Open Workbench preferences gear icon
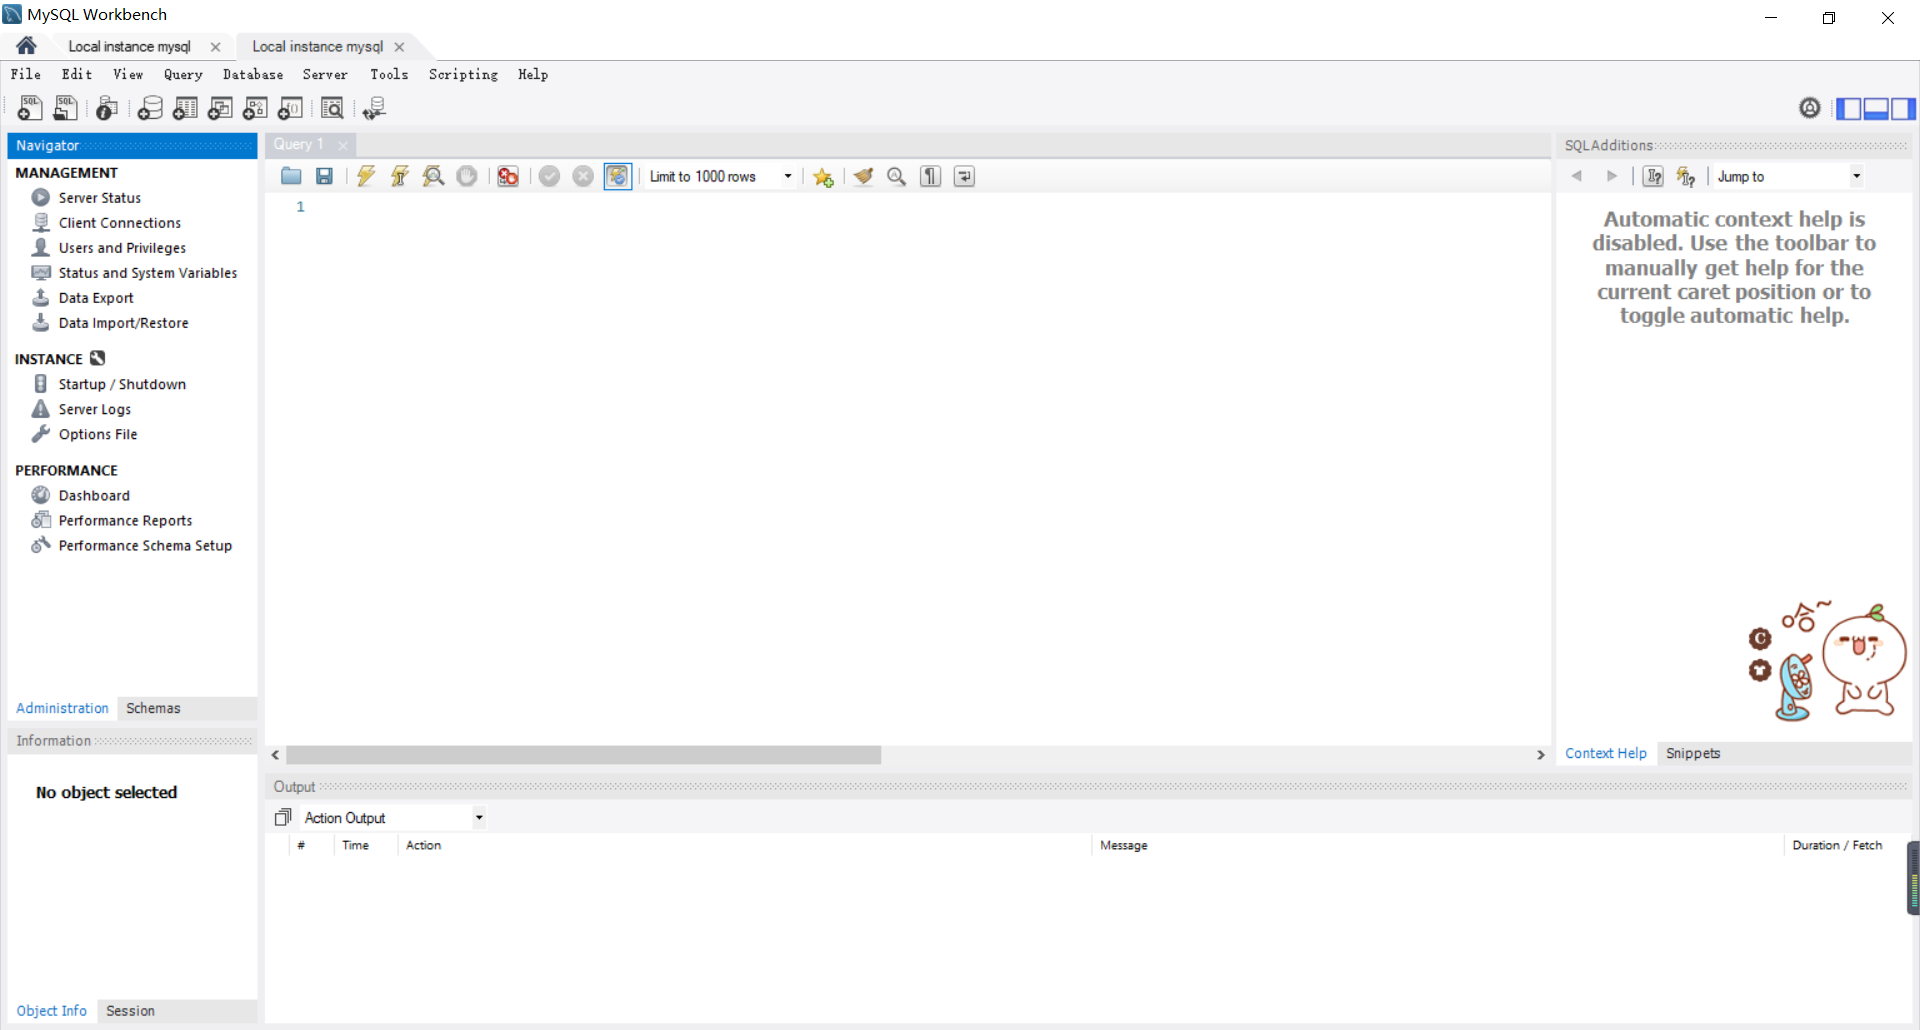 tap(1810, 108)
